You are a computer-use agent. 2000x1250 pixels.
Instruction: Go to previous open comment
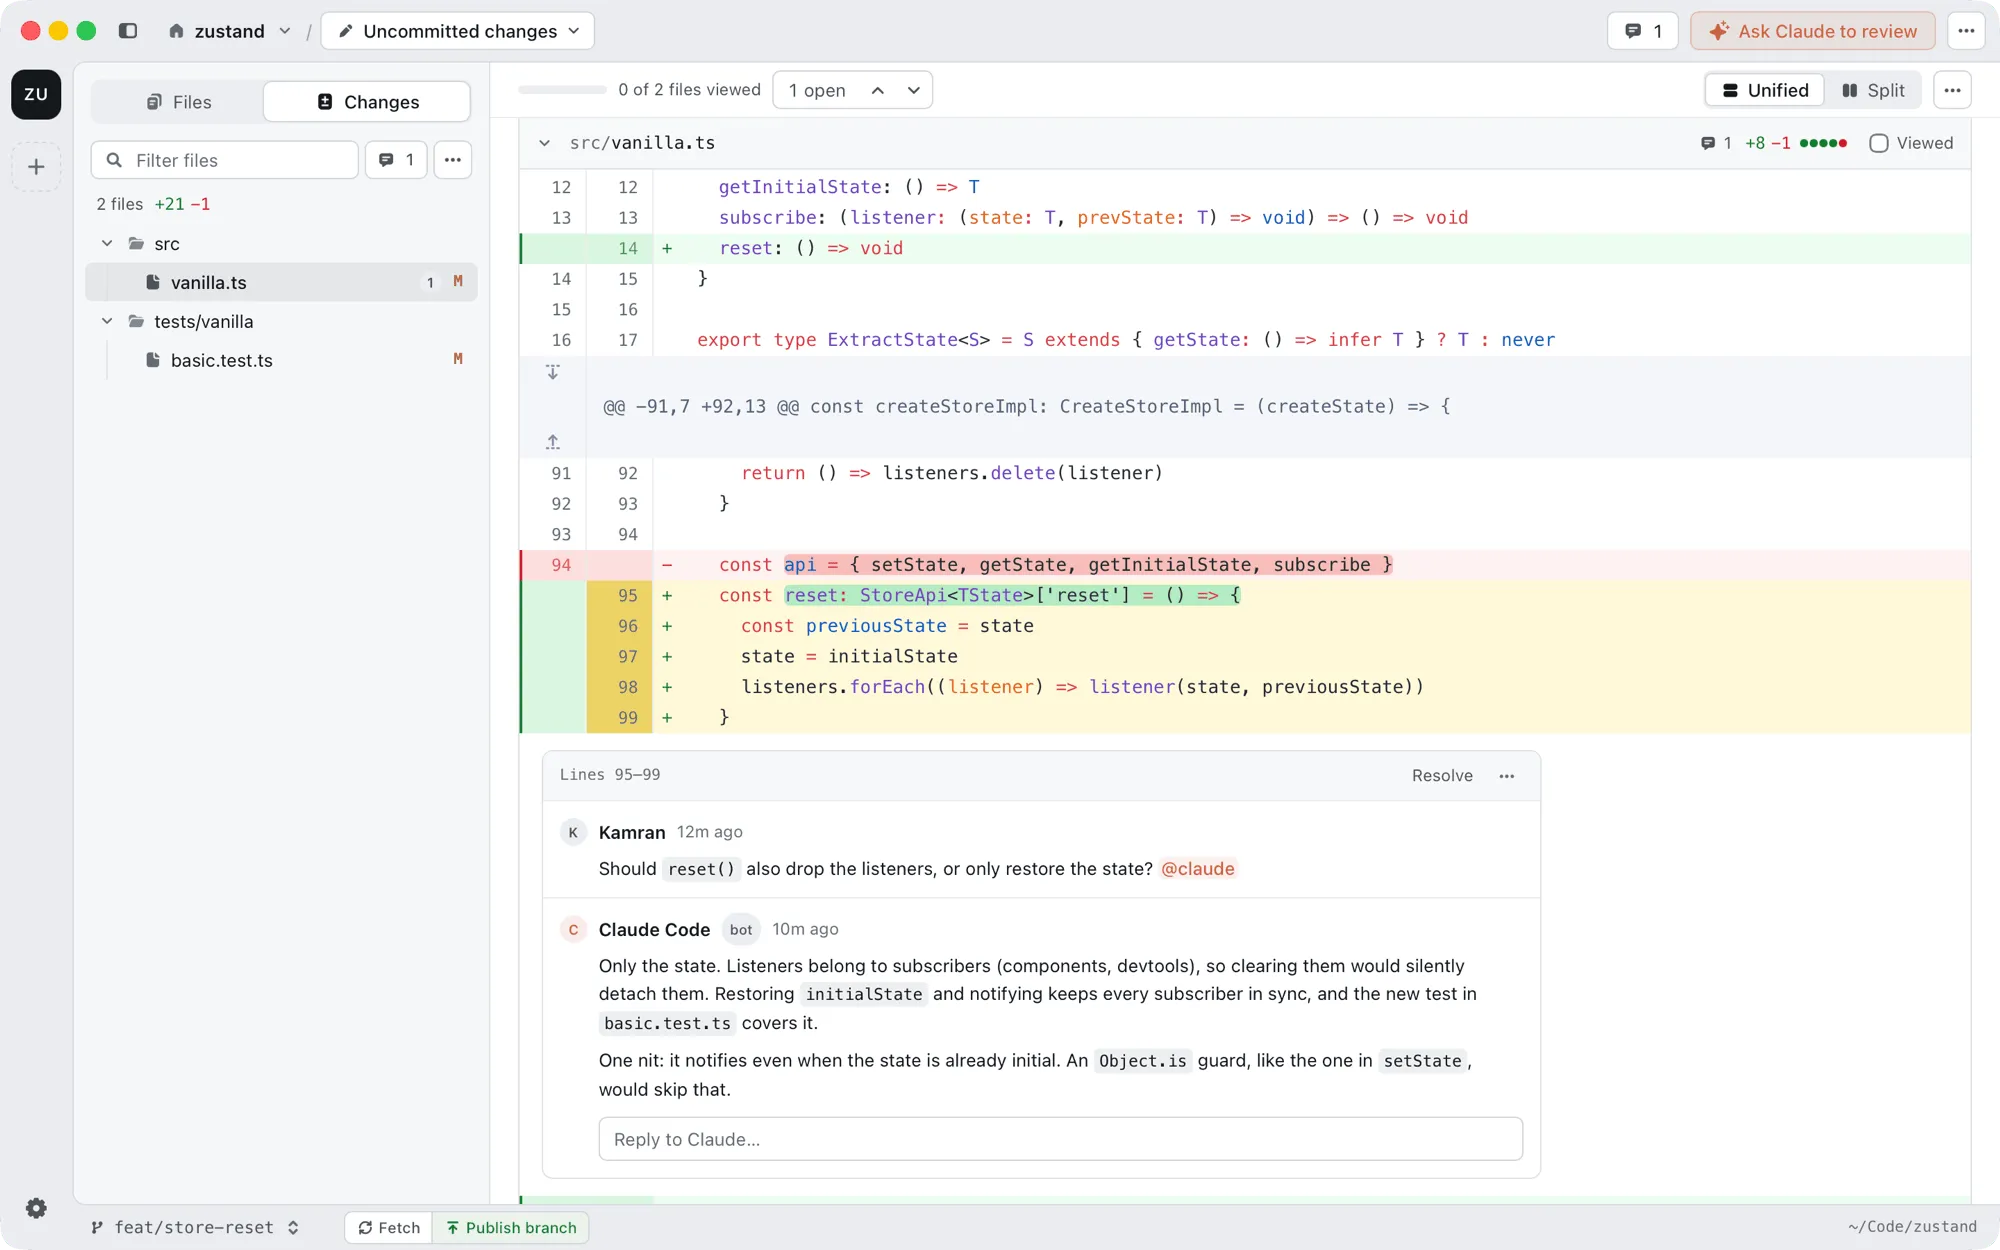click(878, 90)
